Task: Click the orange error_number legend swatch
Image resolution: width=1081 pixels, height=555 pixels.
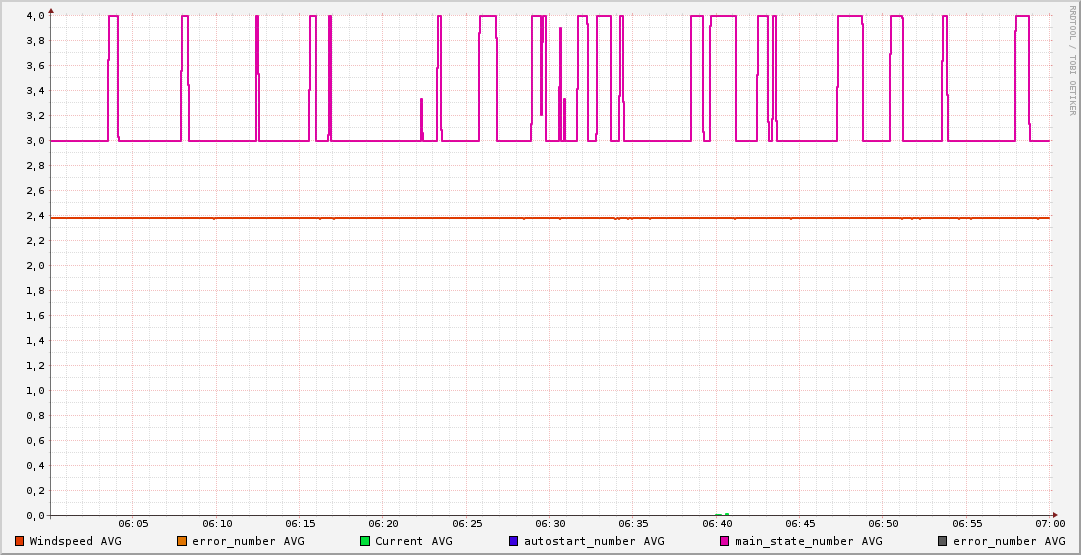Action: tap(182, 541)
